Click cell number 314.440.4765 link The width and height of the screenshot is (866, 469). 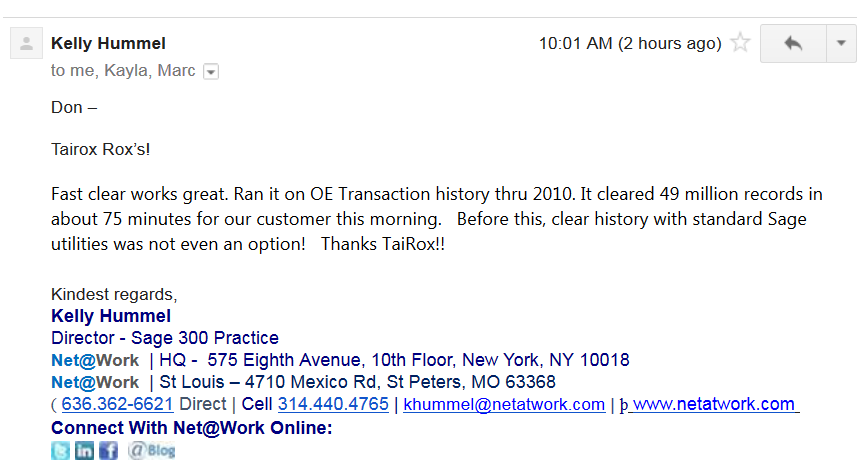333,404
